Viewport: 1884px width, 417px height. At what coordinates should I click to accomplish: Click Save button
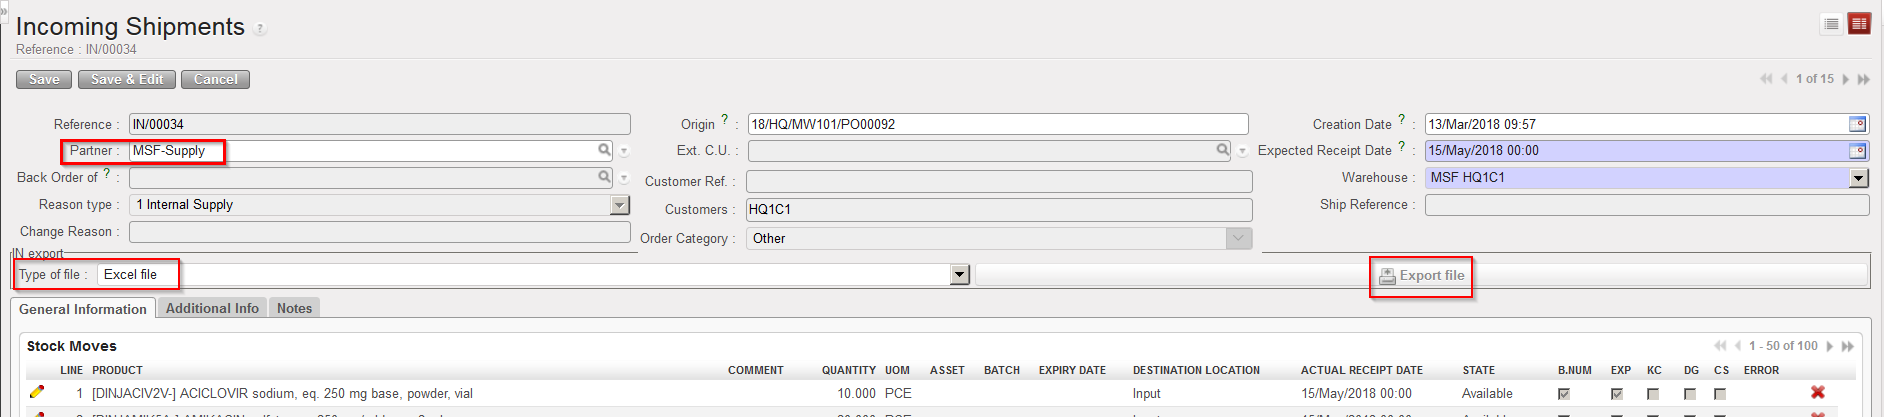click(x=44, y=79)
